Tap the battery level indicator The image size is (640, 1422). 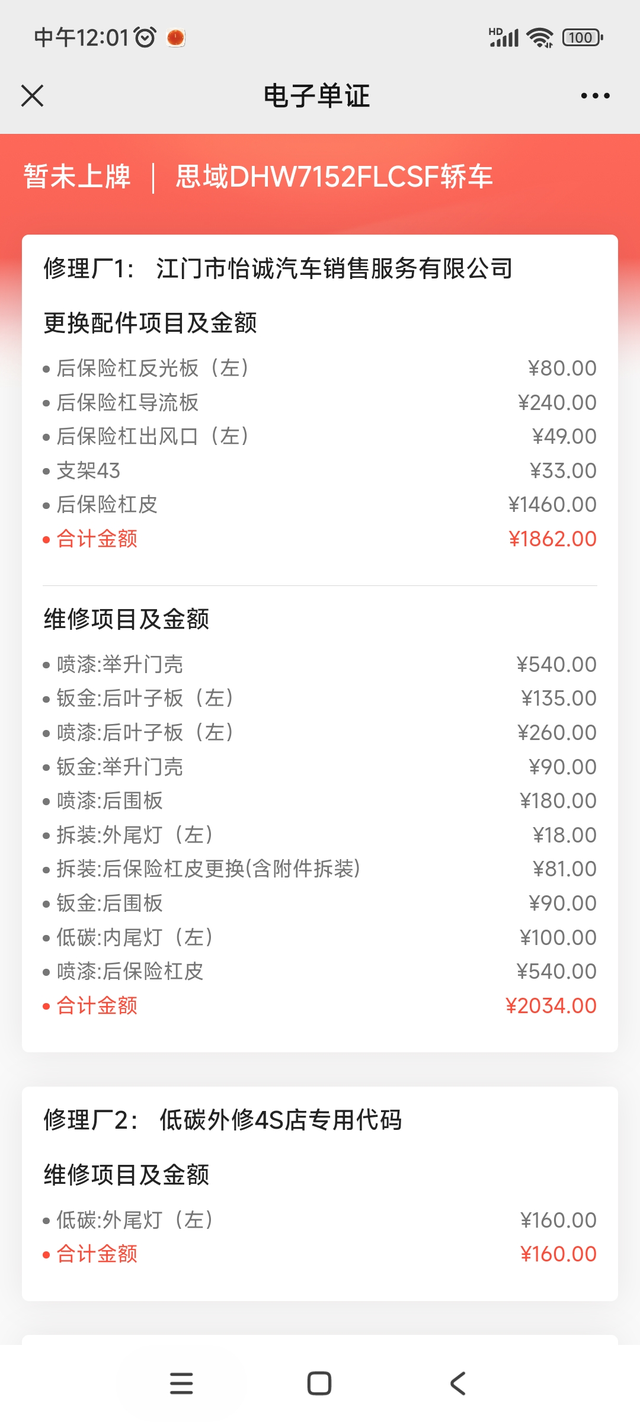[x=582, y=38]
